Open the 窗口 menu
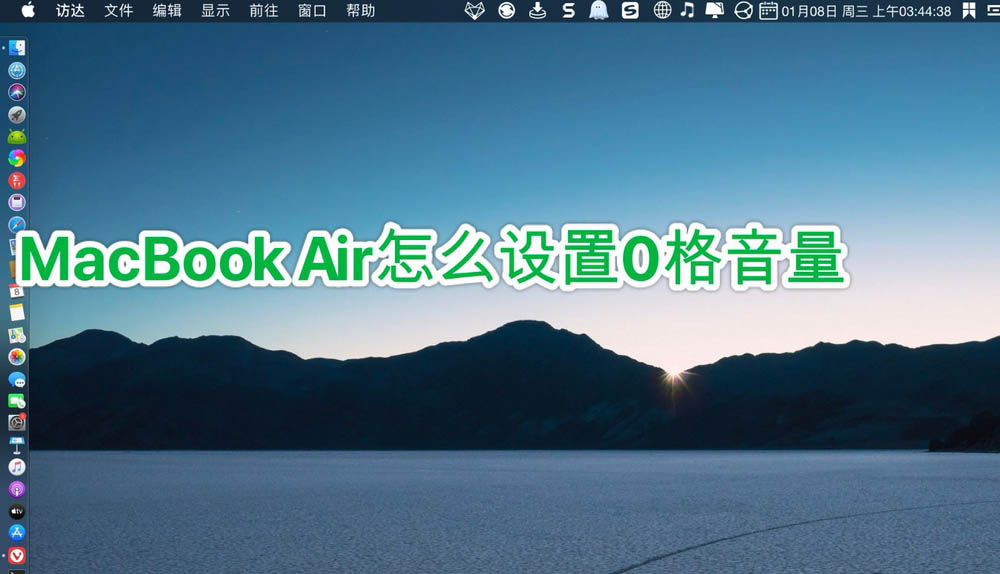Screen dimensions: 1000x574 (x=312, y=11)
